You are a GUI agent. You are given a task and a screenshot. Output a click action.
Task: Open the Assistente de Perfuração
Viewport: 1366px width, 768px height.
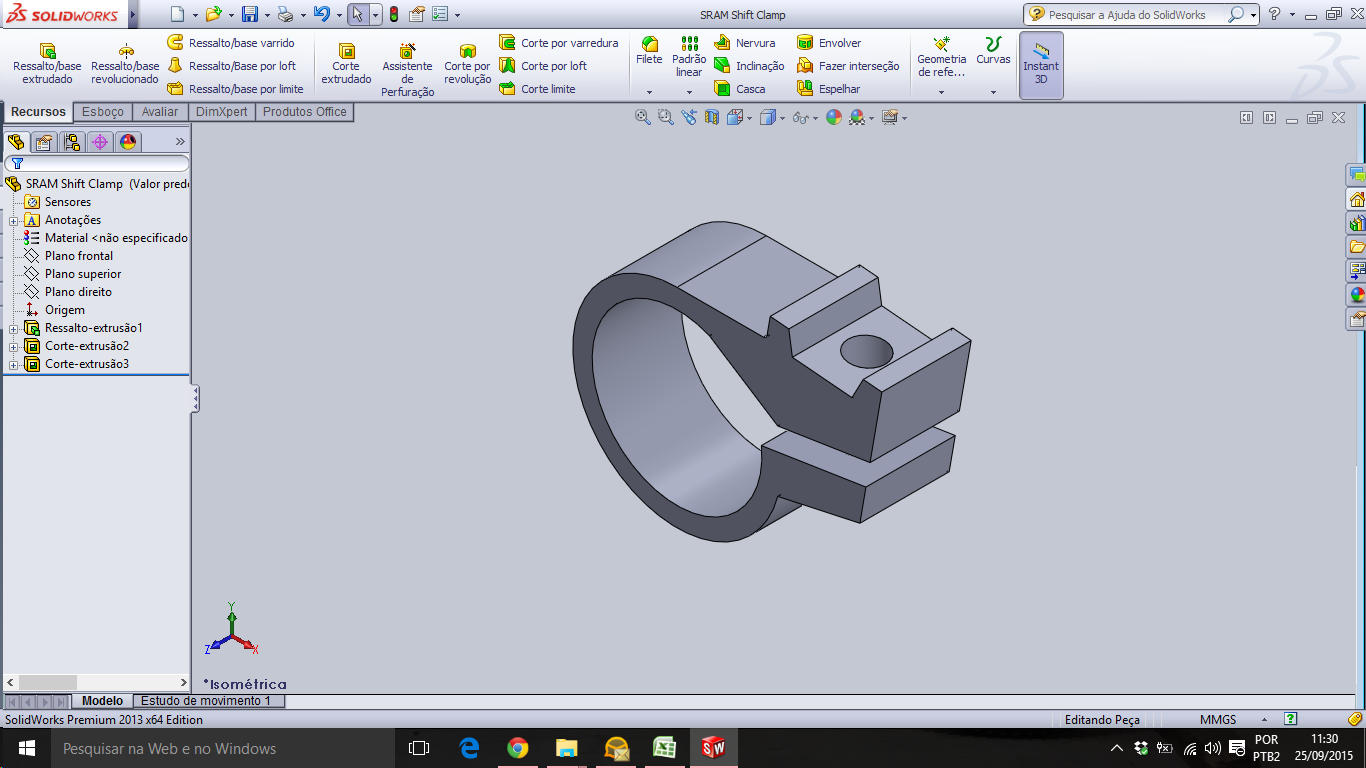(x=408, y=70)
